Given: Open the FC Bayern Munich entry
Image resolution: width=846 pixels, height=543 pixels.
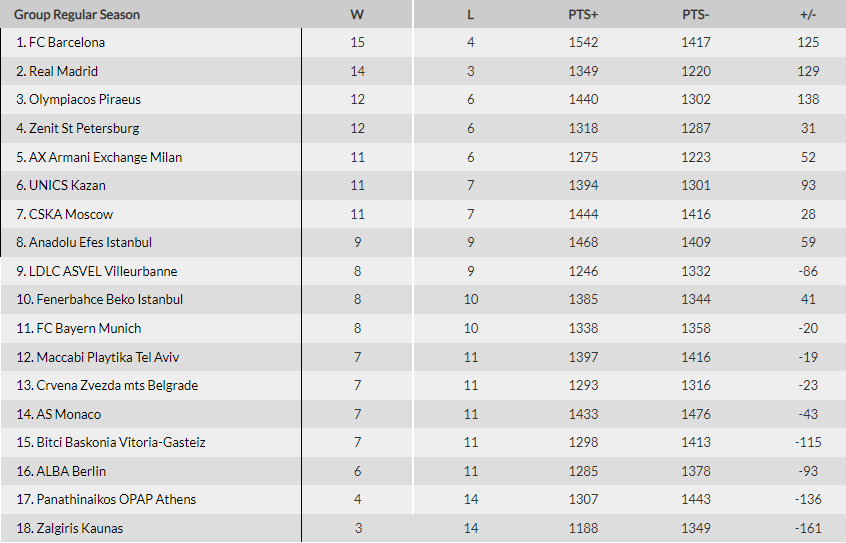Looking at the screenshot, I should pos(88,329).
